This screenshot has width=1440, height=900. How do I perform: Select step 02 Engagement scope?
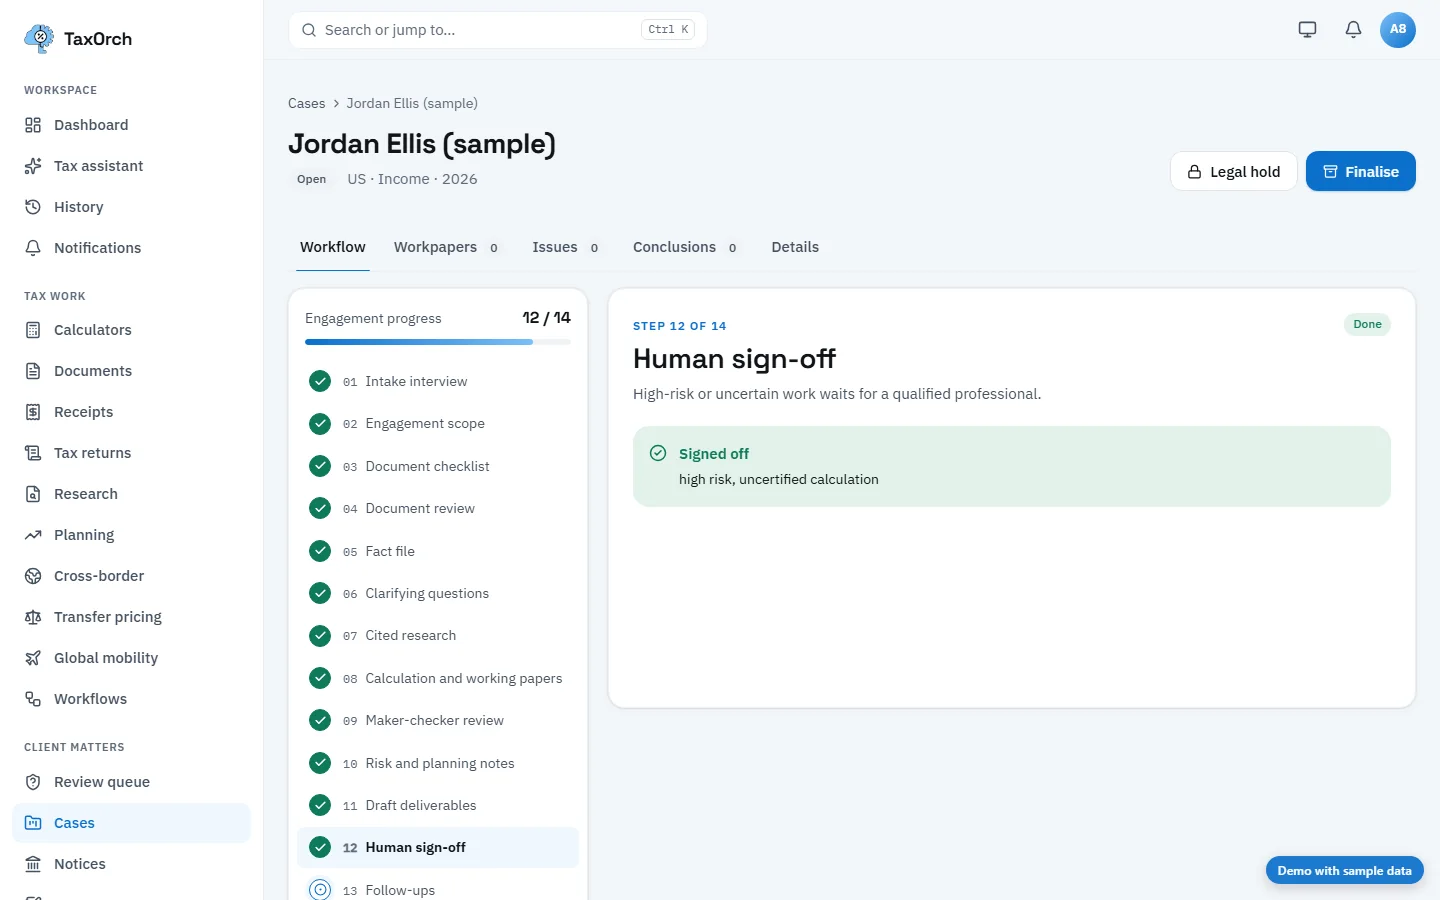coord(438,424)
